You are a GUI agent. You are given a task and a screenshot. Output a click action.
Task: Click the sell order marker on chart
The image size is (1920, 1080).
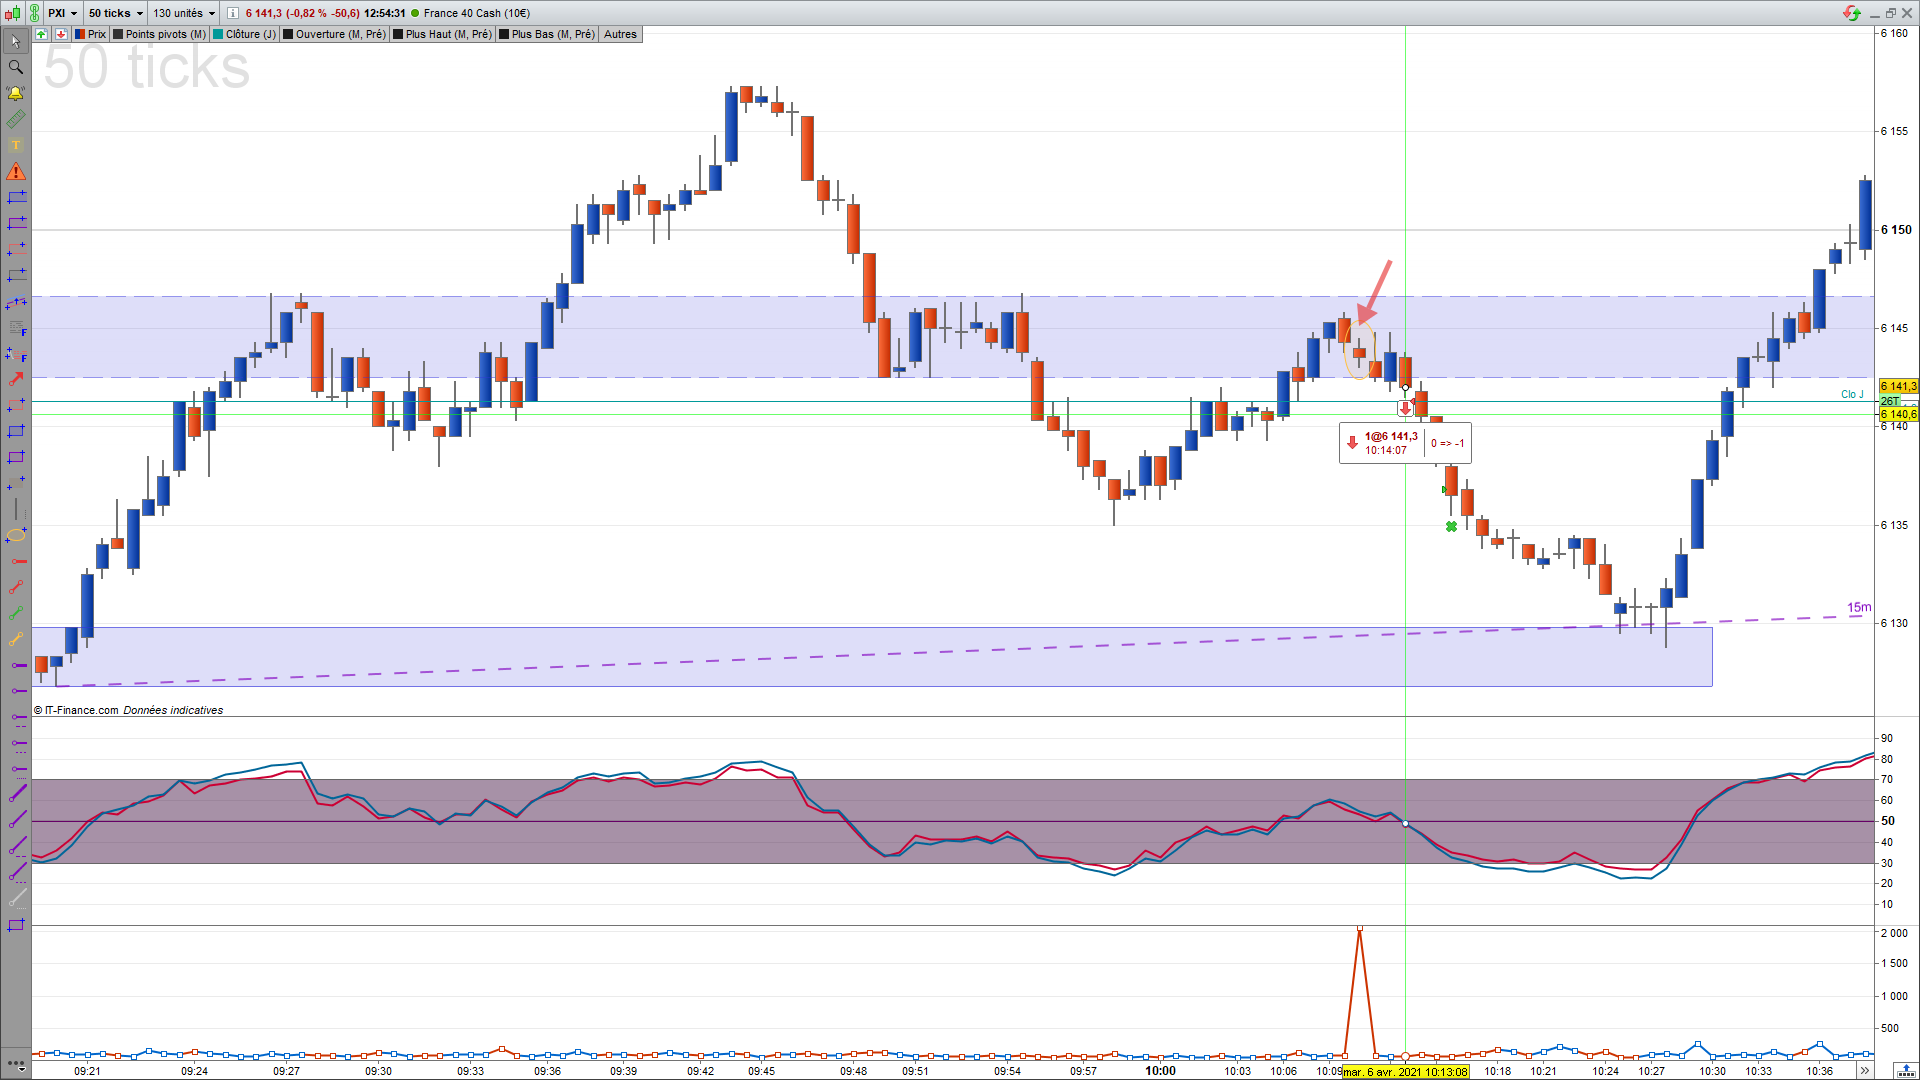(1405, 408)
